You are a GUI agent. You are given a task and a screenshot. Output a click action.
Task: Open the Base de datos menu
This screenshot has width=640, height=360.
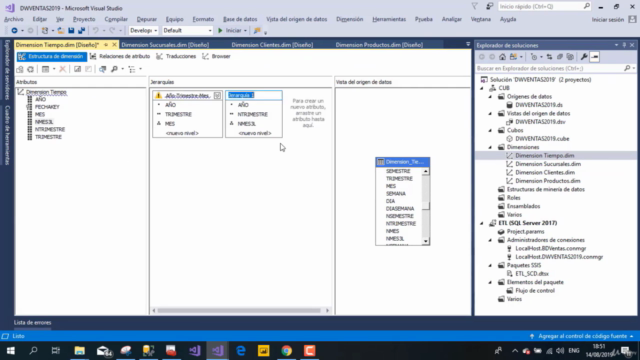pyautogui.click(x=240, y=19)
